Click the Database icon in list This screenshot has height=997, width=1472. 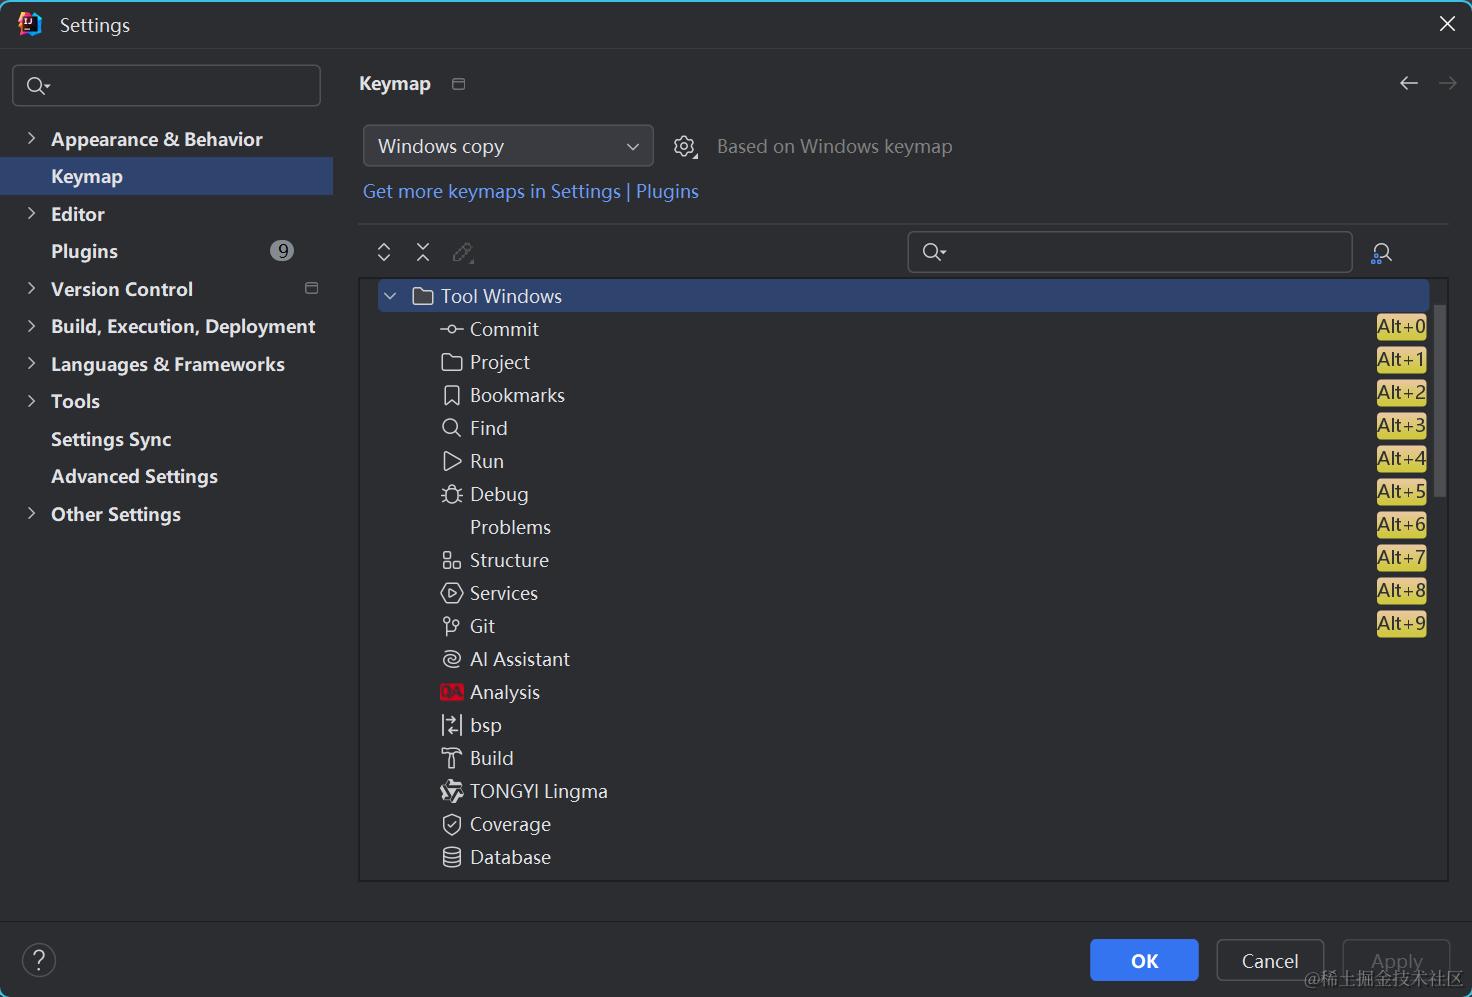pyautogui.click(x=452, y=858)
